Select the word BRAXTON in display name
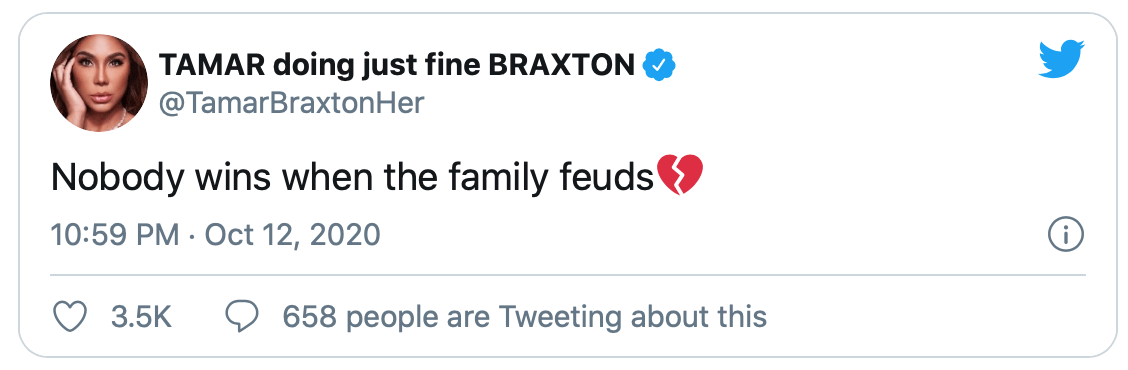This screenshot has width=1128, height=370. (x=560, y=67)
